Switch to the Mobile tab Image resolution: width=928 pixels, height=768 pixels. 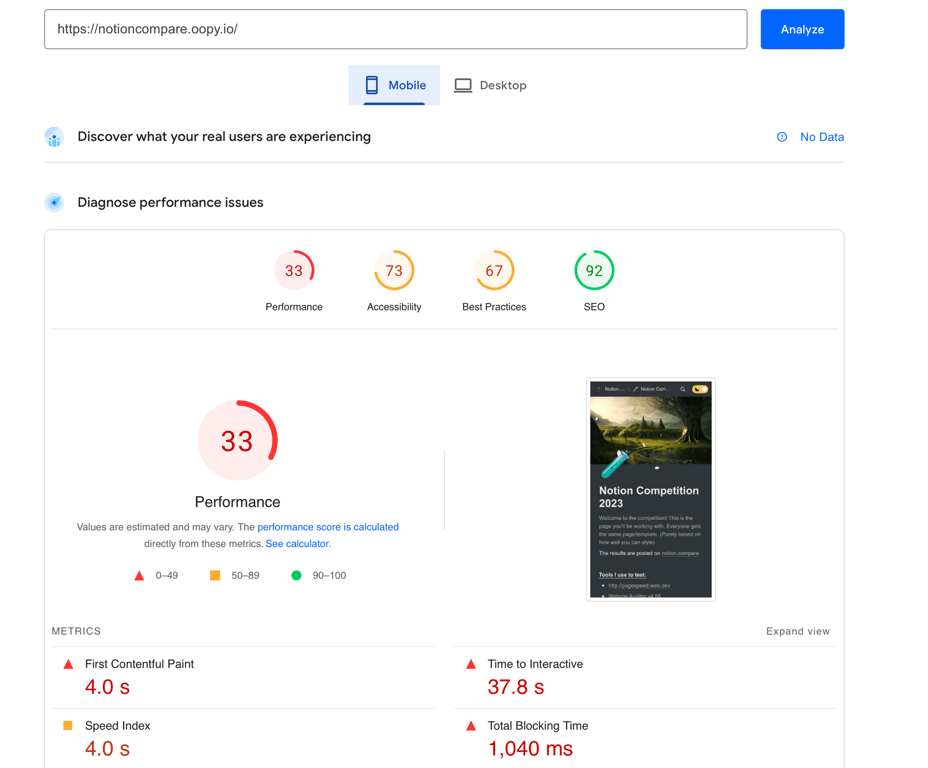tap(394, 85)
